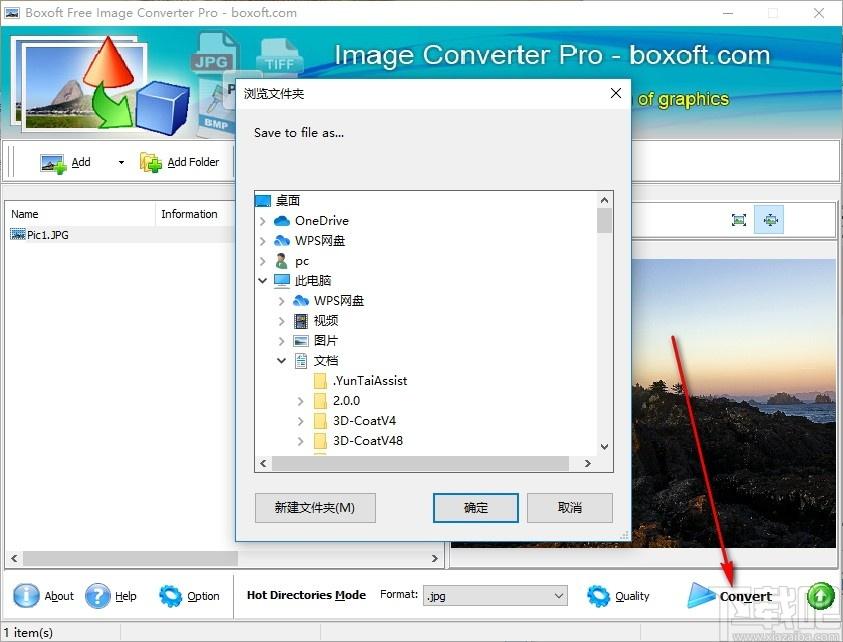Click WPS网盘 icon under 此电脑
Image resolution: width=843 pixels, height=642 pixels.
pos(301,301)
